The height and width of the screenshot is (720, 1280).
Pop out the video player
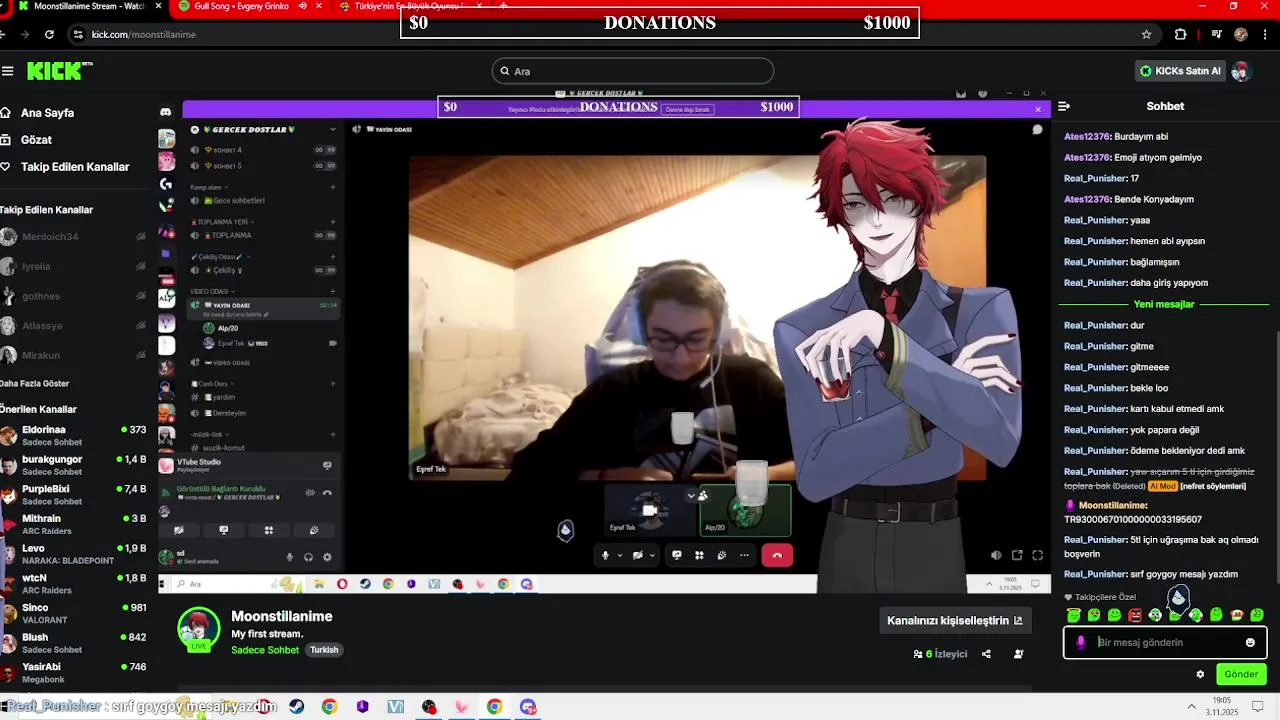[x=1017, y=555]
